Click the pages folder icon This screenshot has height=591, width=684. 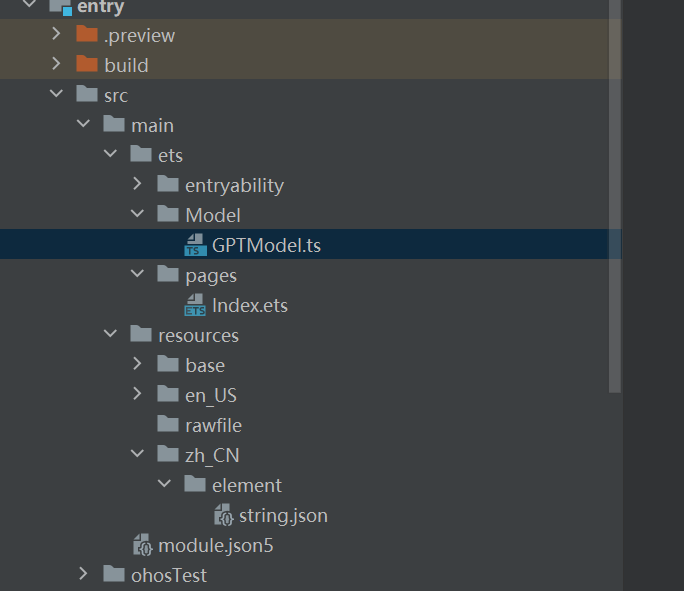(168, 274)
